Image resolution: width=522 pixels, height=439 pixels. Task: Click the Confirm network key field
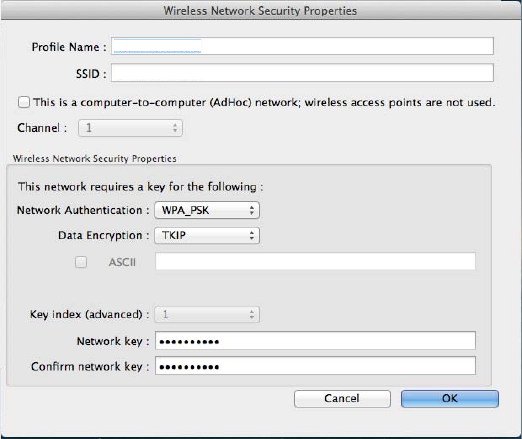coord(315,366)
